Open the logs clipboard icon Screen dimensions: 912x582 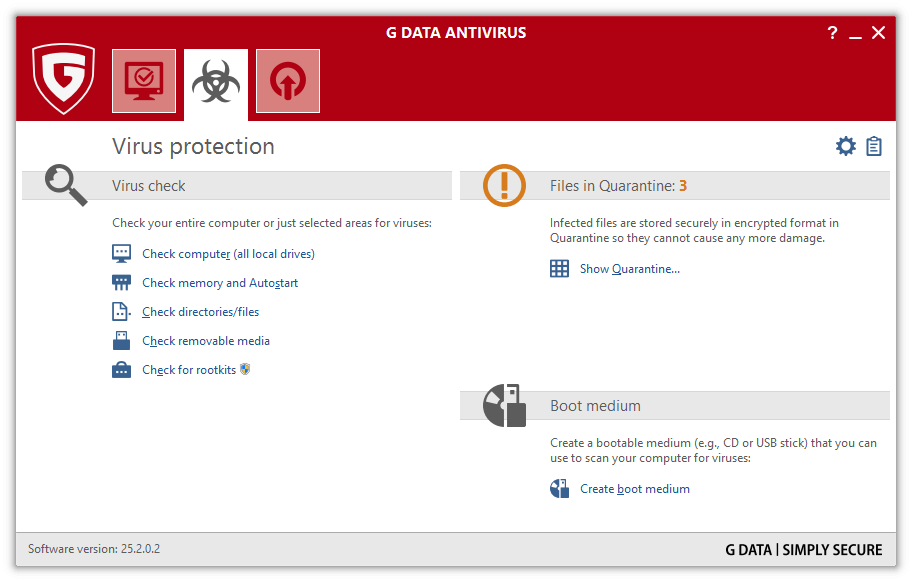click(874, 146)
